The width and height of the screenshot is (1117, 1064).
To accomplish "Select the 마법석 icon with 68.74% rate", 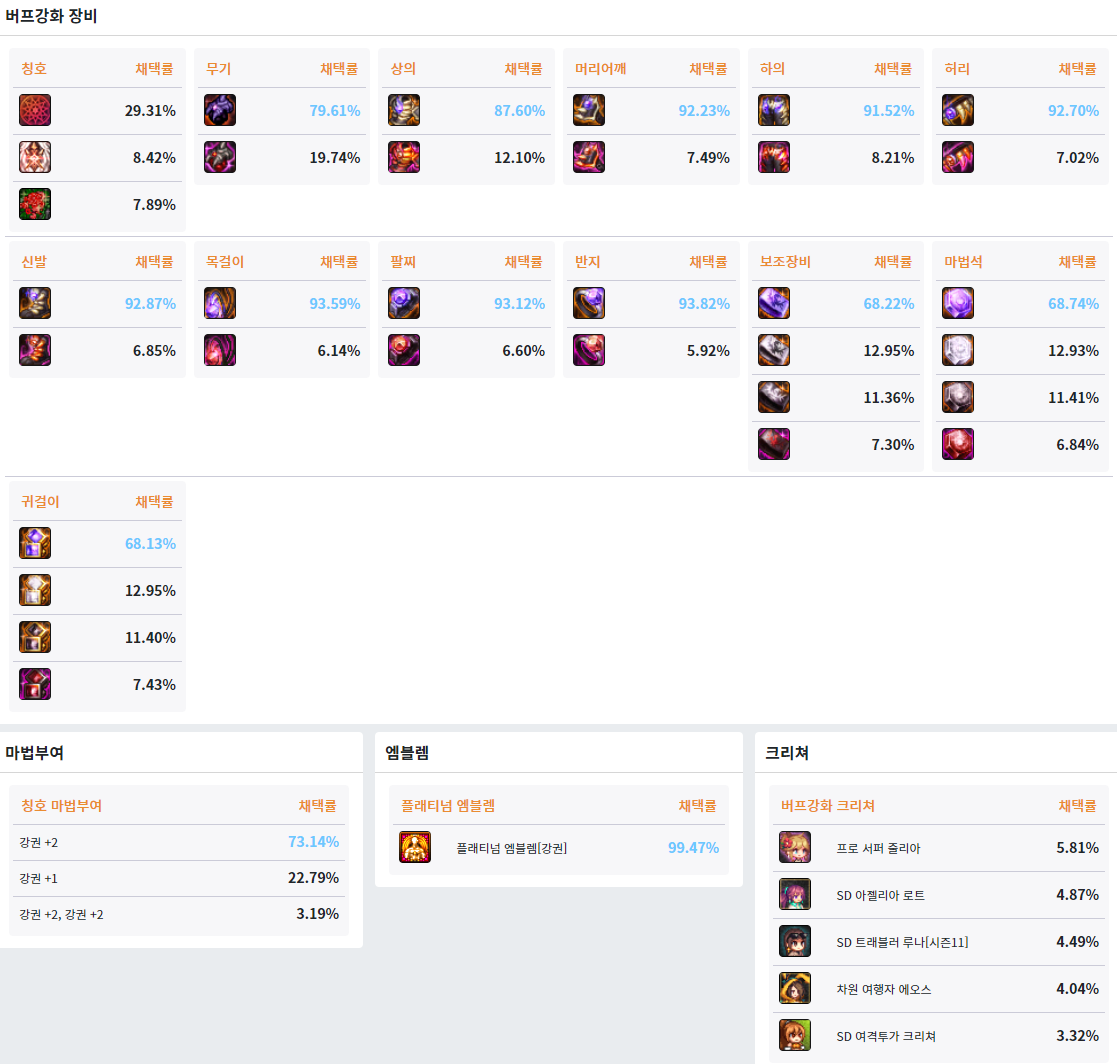I will [x=958, y=303].
